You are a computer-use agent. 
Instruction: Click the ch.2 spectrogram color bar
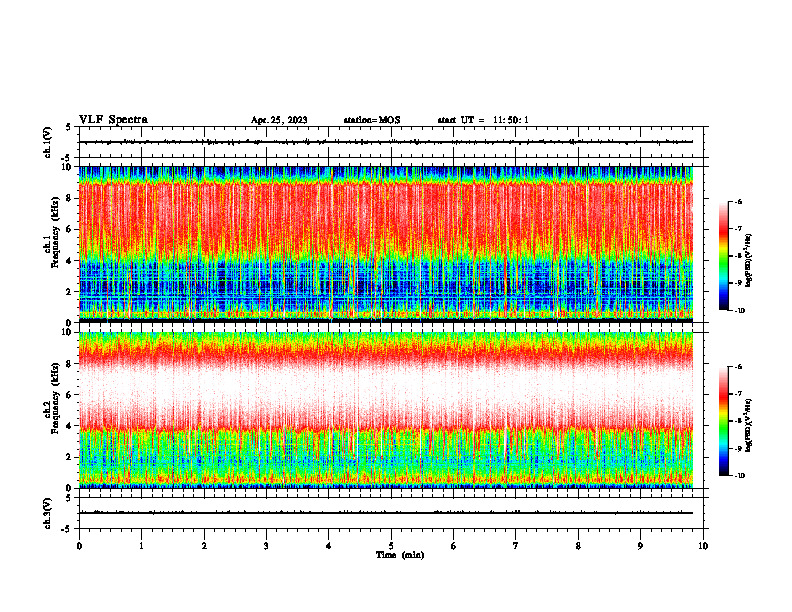[723, 421]
